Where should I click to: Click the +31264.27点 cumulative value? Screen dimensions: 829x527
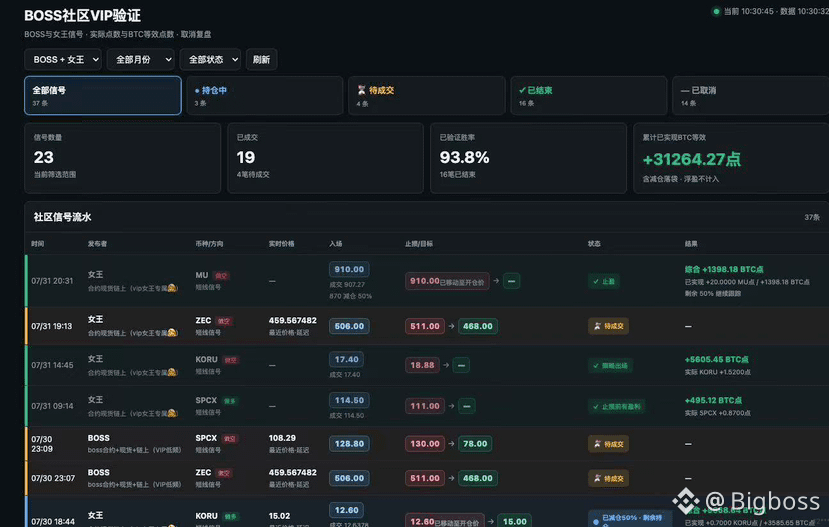[692, 159]
